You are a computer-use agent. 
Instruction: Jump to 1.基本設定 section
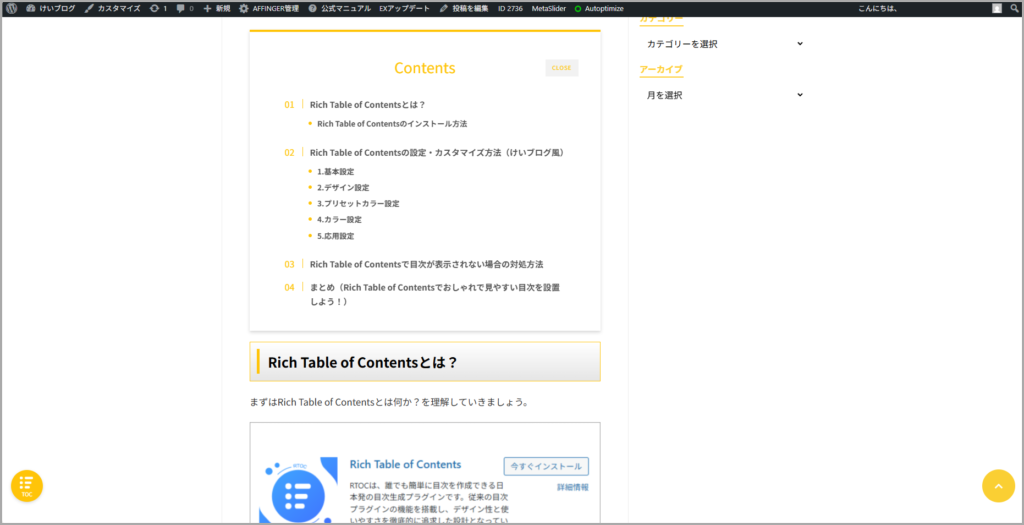tap(335, 172)
